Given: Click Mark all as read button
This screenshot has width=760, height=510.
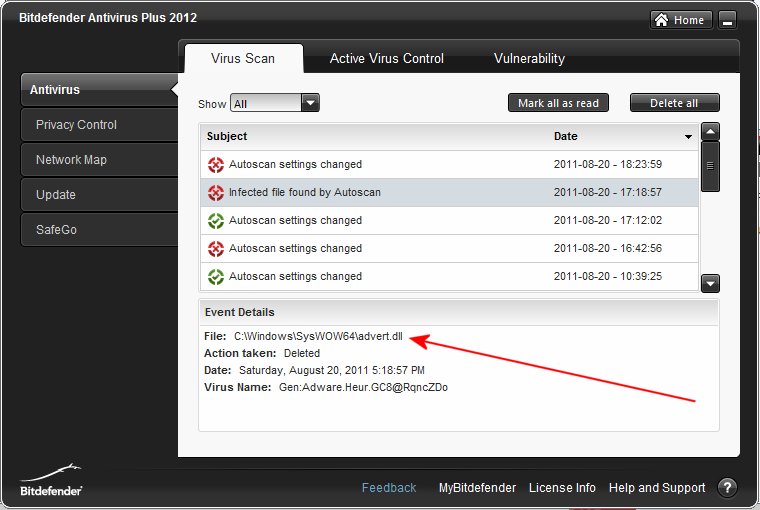Looking at the screenshot, I should click(x=558, y=103).
